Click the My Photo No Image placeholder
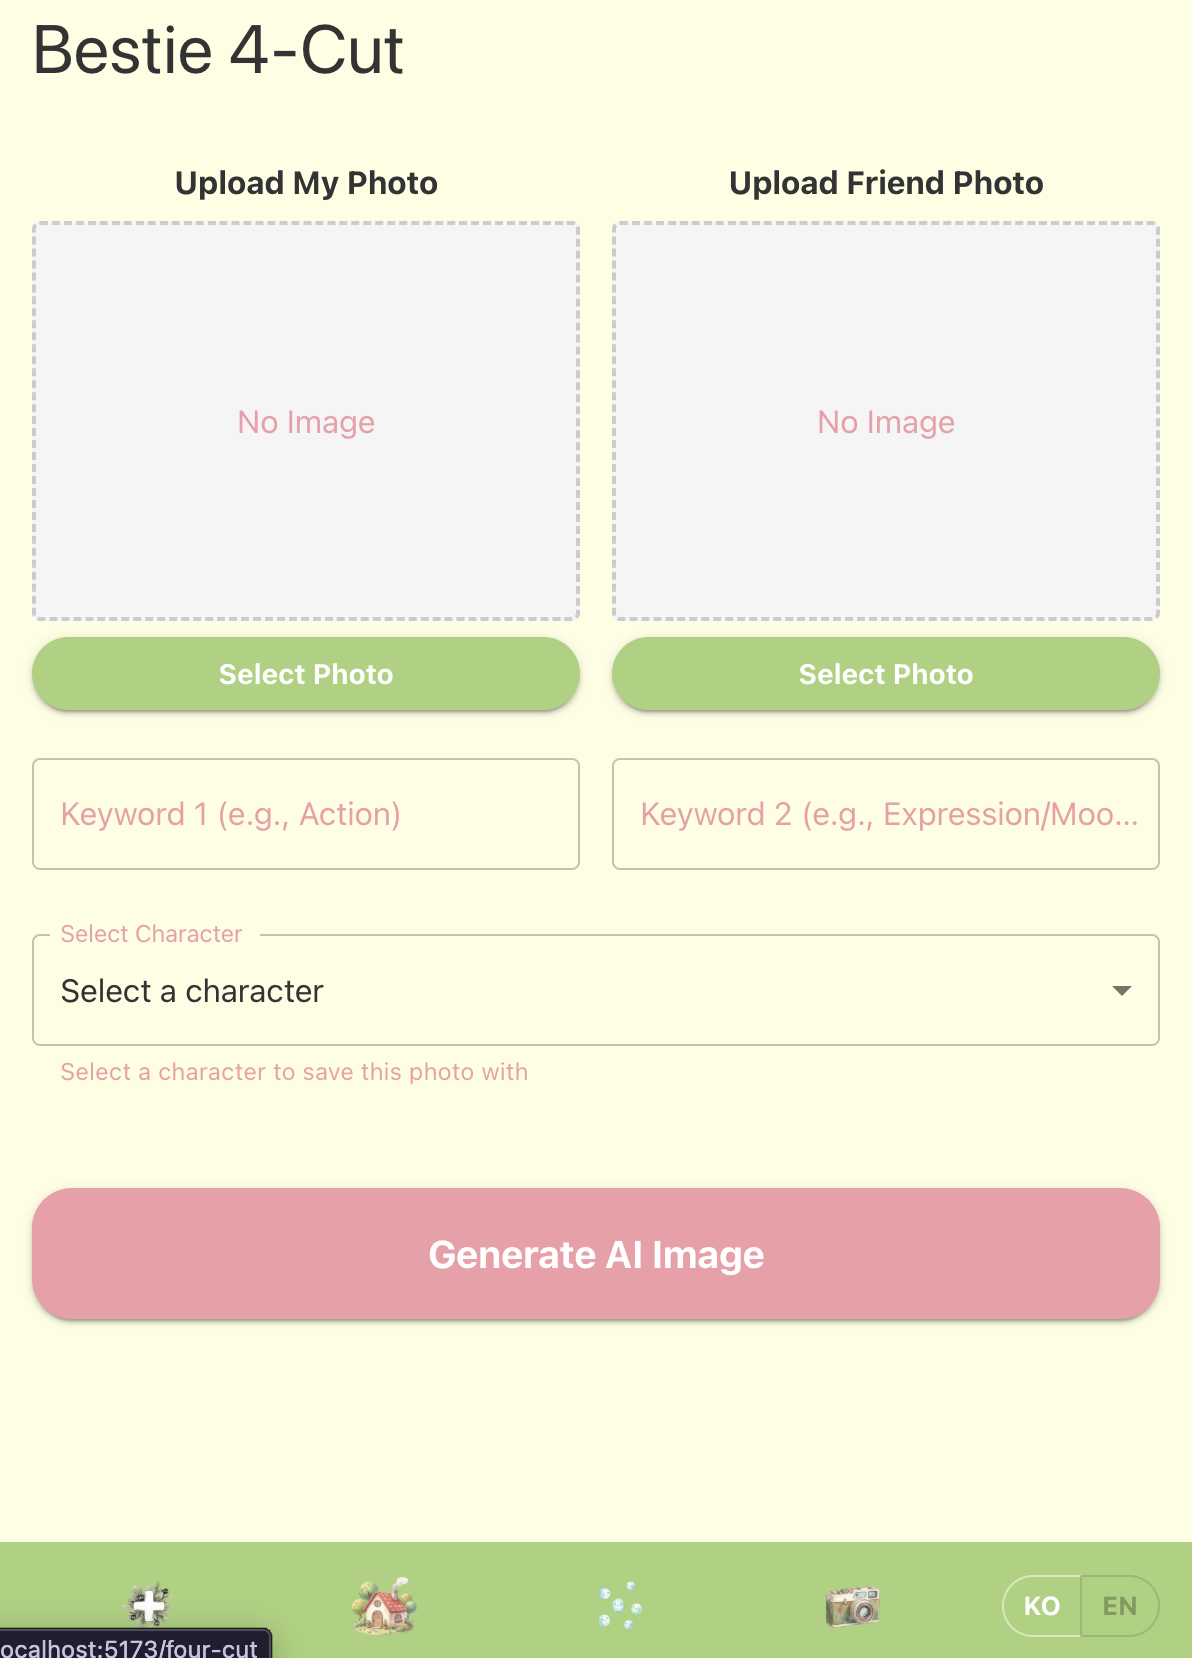This screenshot has width=1192, height=1658. (306, 422)
